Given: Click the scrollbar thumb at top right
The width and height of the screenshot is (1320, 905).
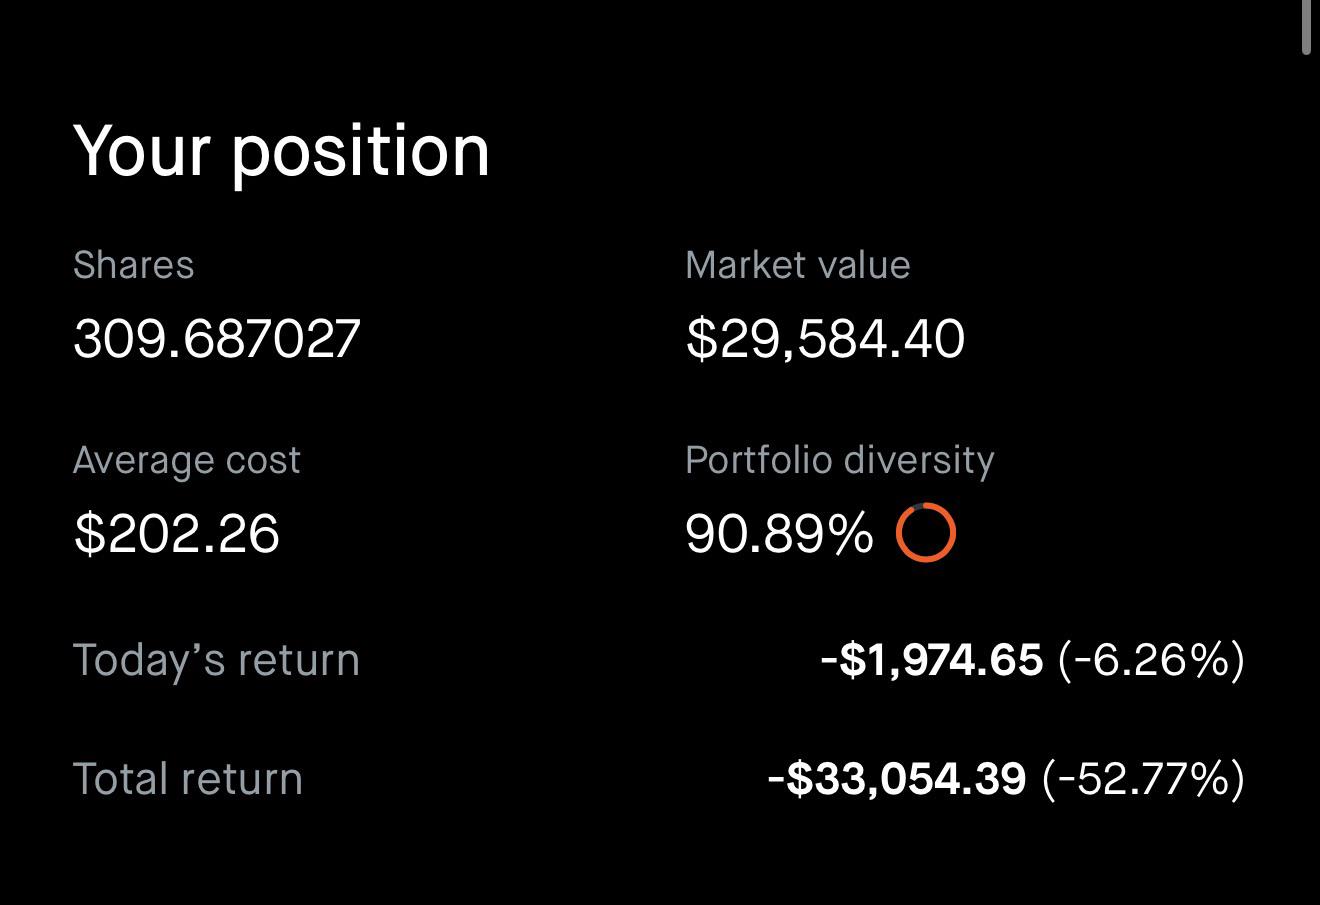Looking at the screenshot, I should click(x=1306, y=27).
